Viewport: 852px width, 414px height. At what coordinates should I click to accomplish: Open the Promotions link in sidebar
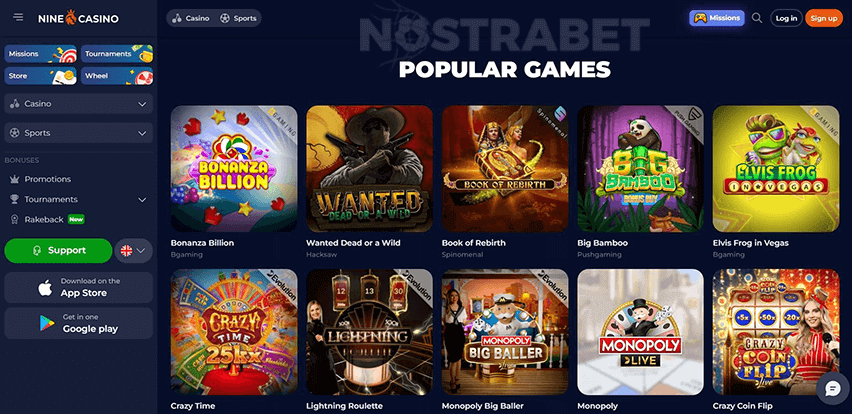click(x=48, y=179)
